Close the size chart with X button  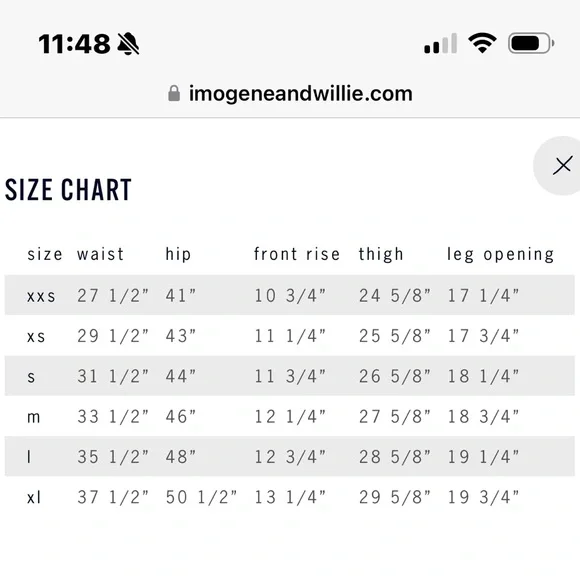[562, 165]
